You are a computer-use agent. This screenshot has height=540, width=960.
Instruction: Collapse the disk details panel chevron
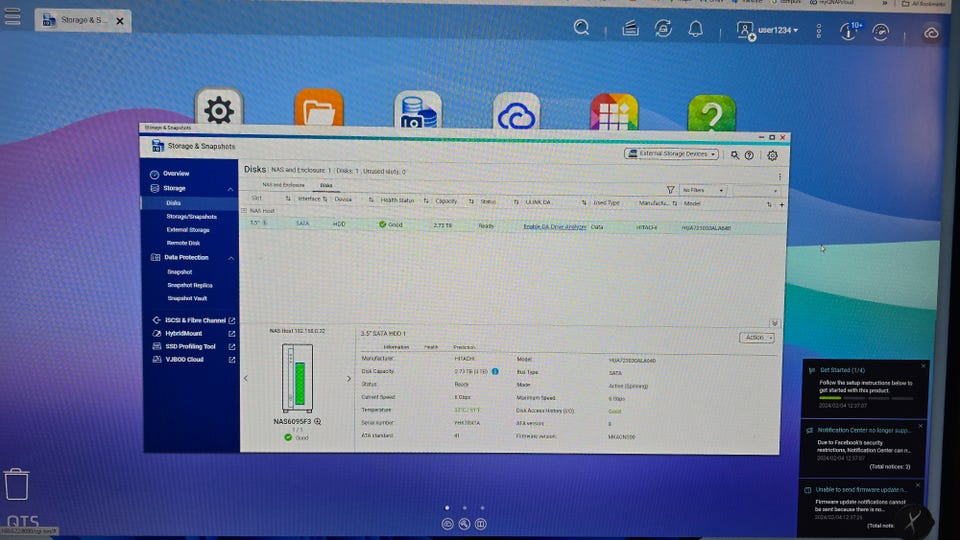pos(774,323)
